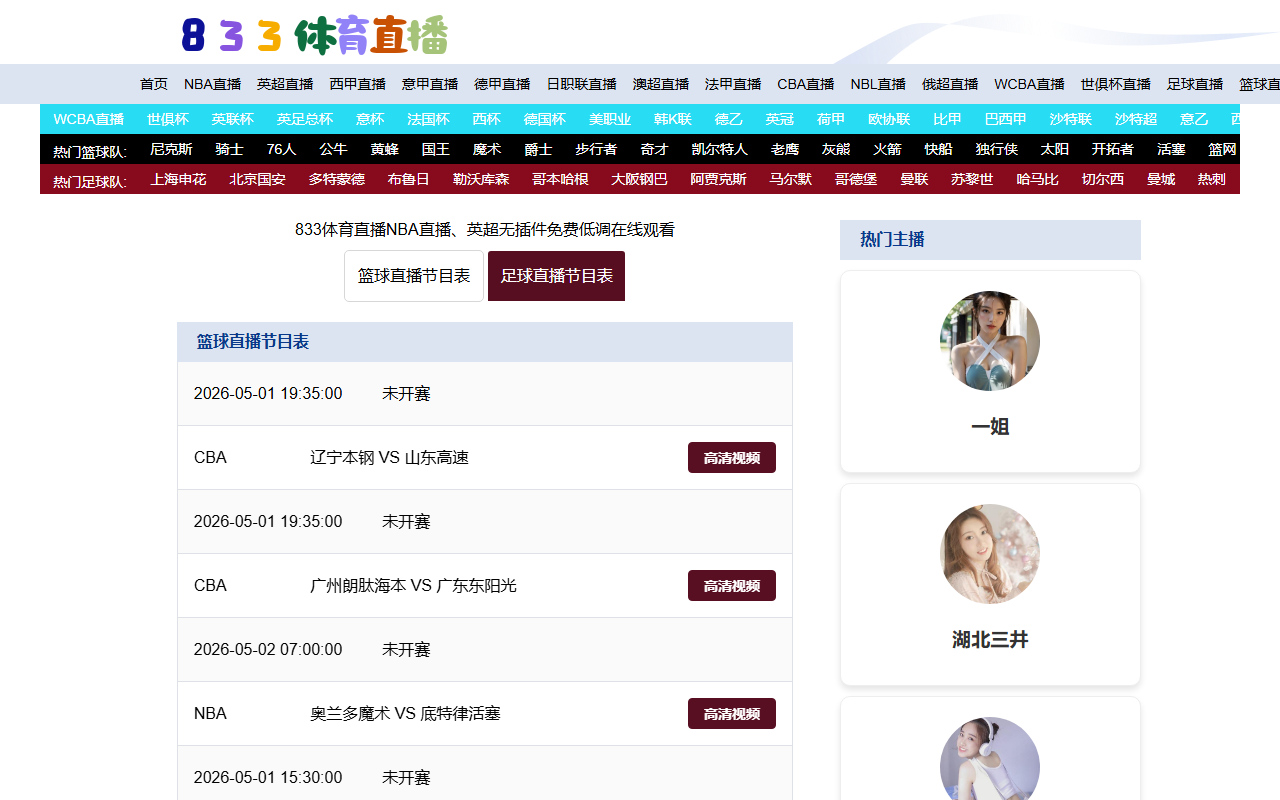Select 西甲直播 in the navigation bar
Screen dimensions: 1280x800
(x=358, y=84)
